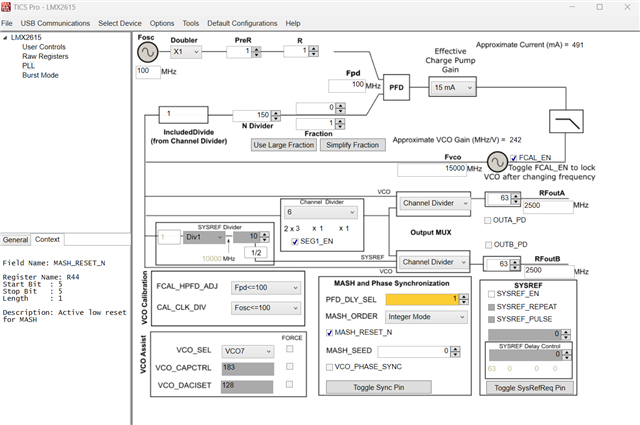Select Burst Mode in the tree
The width and height of the screenshot is (640, 425).
(x=40, y=75)
